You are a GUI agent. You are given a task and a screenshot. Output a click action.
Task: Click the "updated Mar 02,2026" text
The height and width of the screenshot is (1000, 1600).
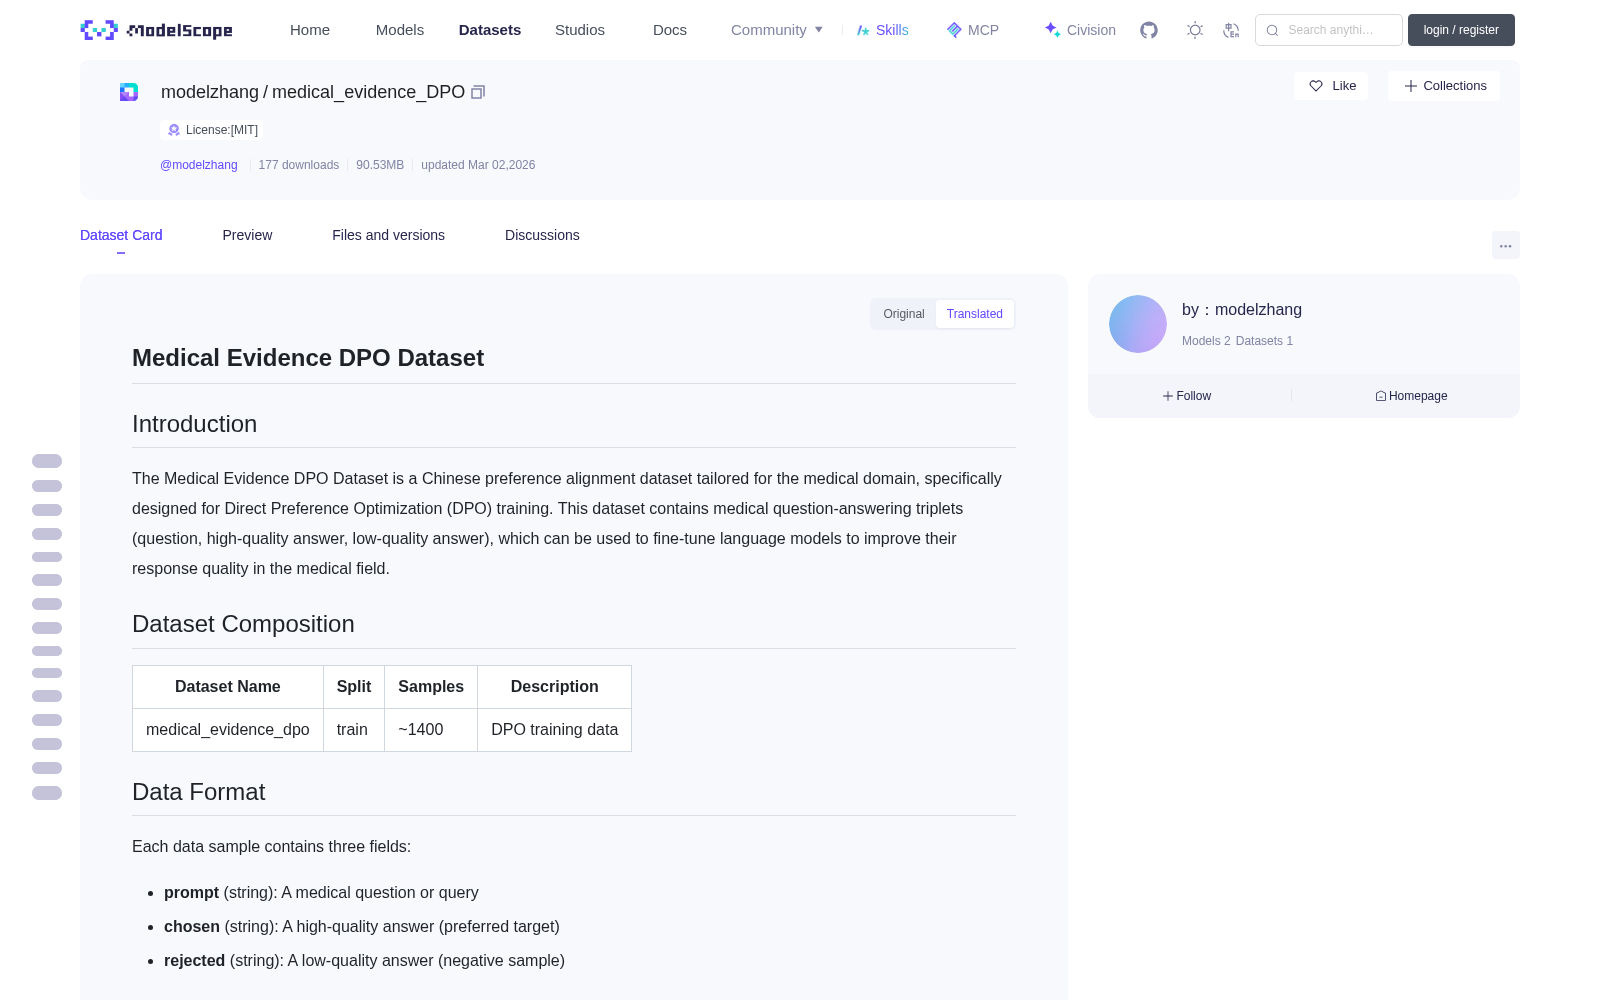[x=478, y=165]
